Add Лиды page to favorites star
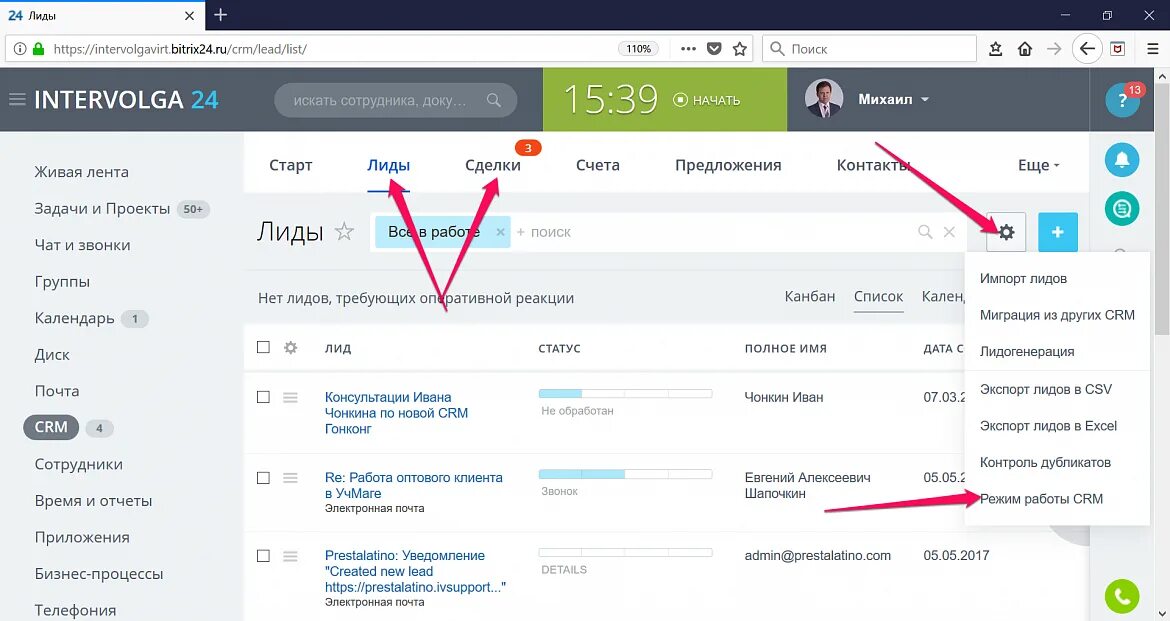This screenshot has width=1170, height=621. [x=343, y=231]
